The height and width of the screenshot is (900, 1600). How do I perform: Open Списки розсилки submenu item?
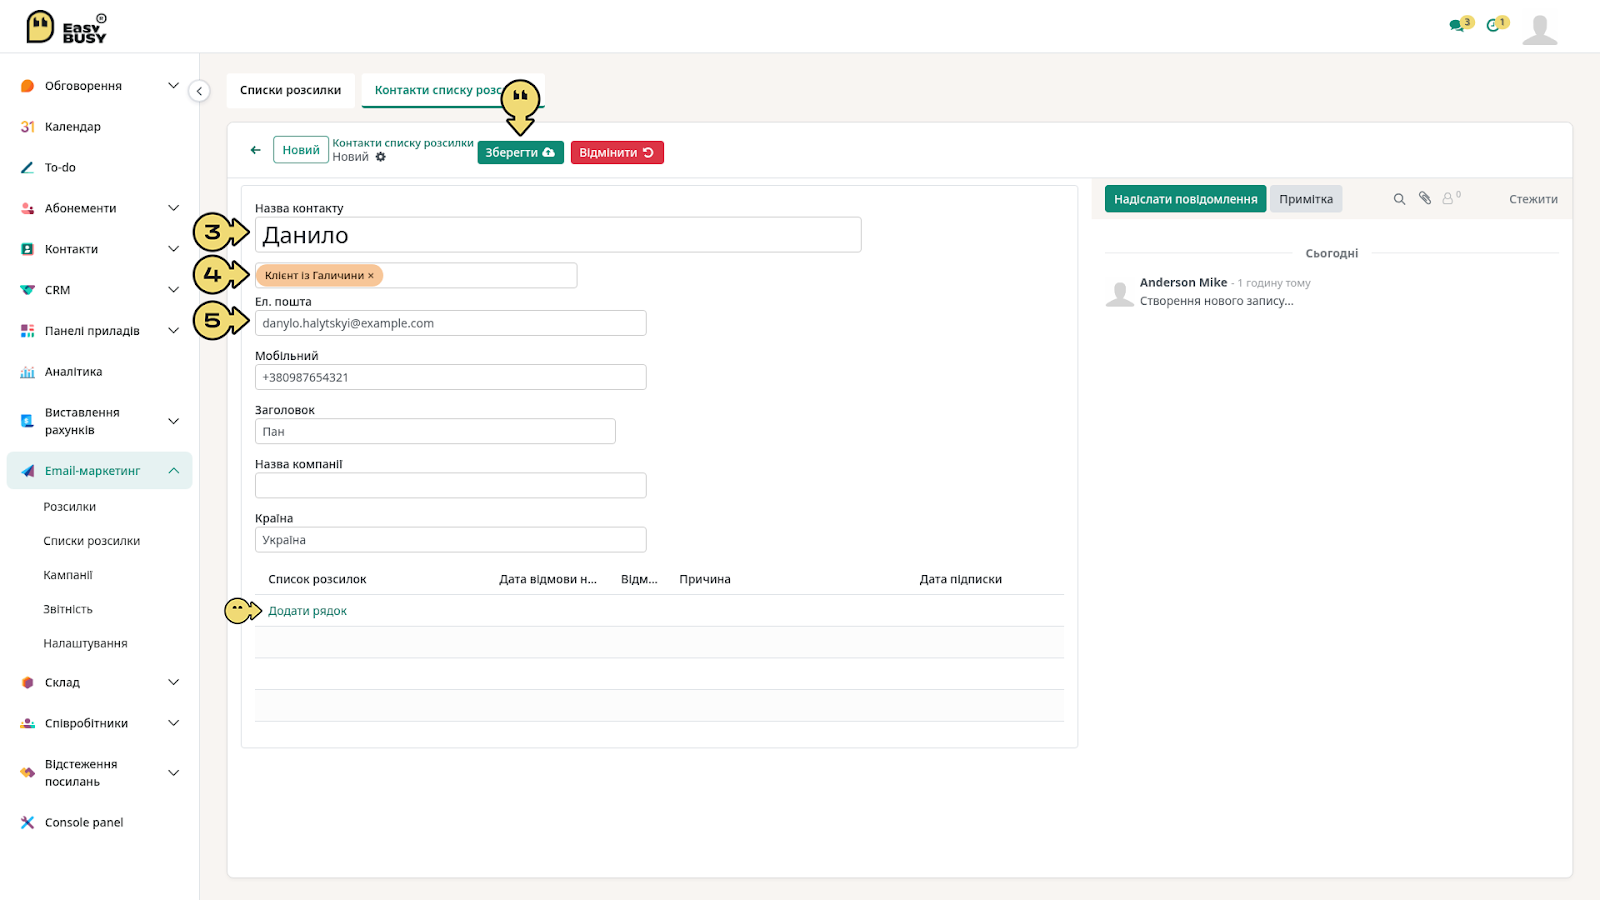pos(92,541)
